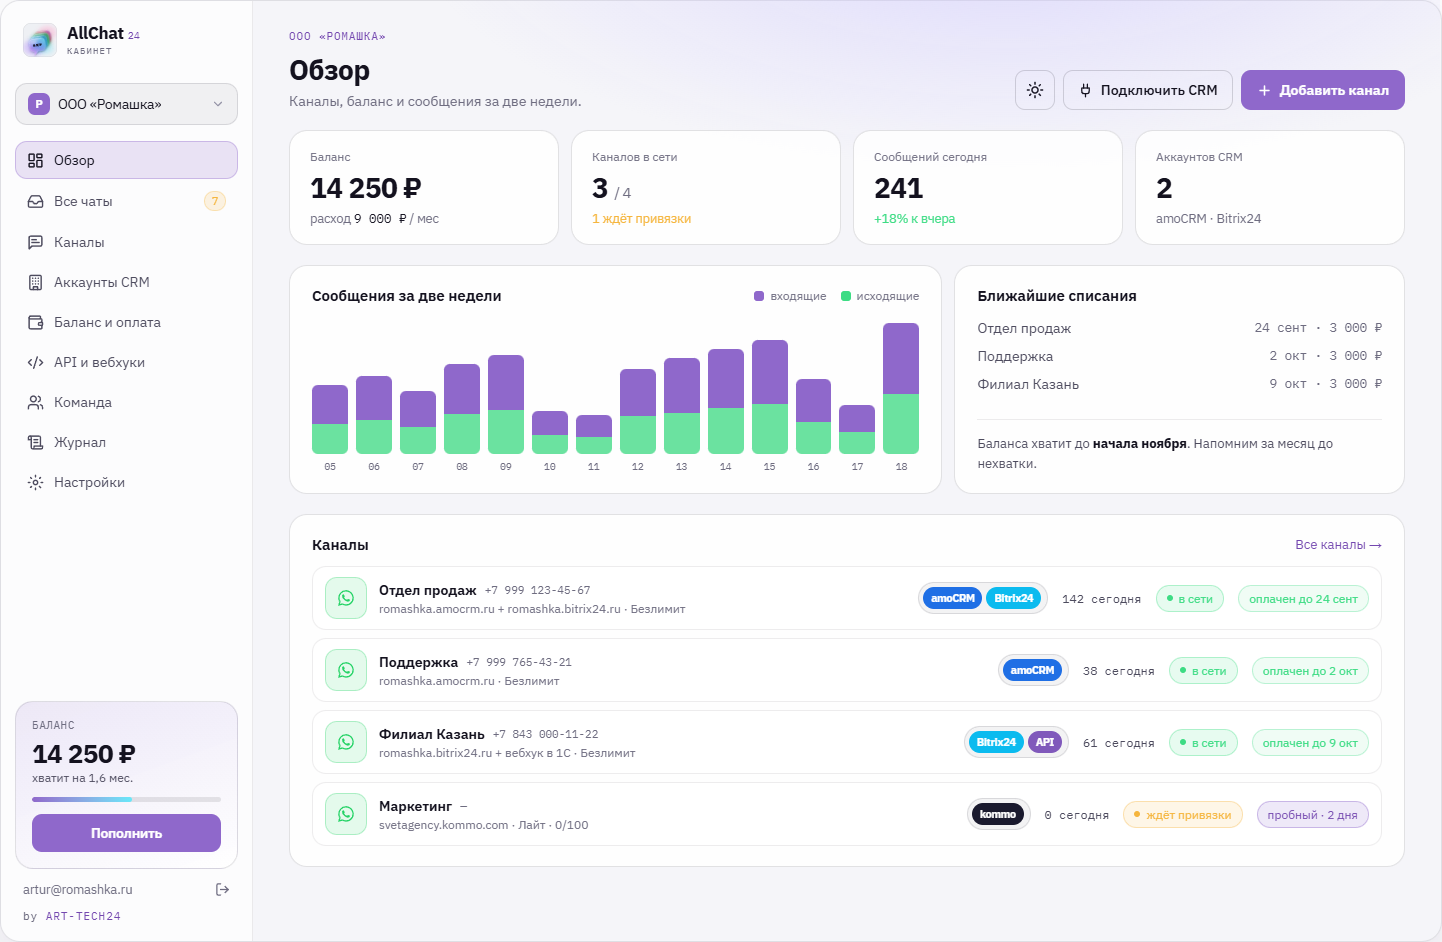Click the WhatsApp icon of Маркетинг channel
The height and width of the screenshot is (942, 1442).
(x=346, y=814)
